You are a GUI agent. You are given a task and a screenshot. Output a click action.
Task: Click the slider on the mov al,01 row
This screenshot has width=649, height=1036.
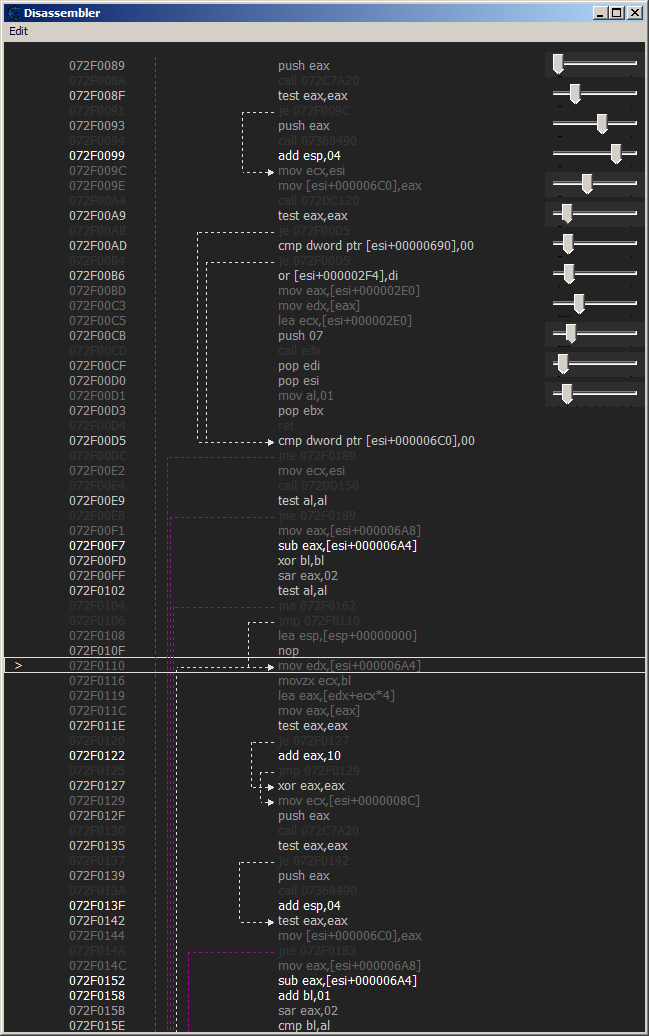595,393
